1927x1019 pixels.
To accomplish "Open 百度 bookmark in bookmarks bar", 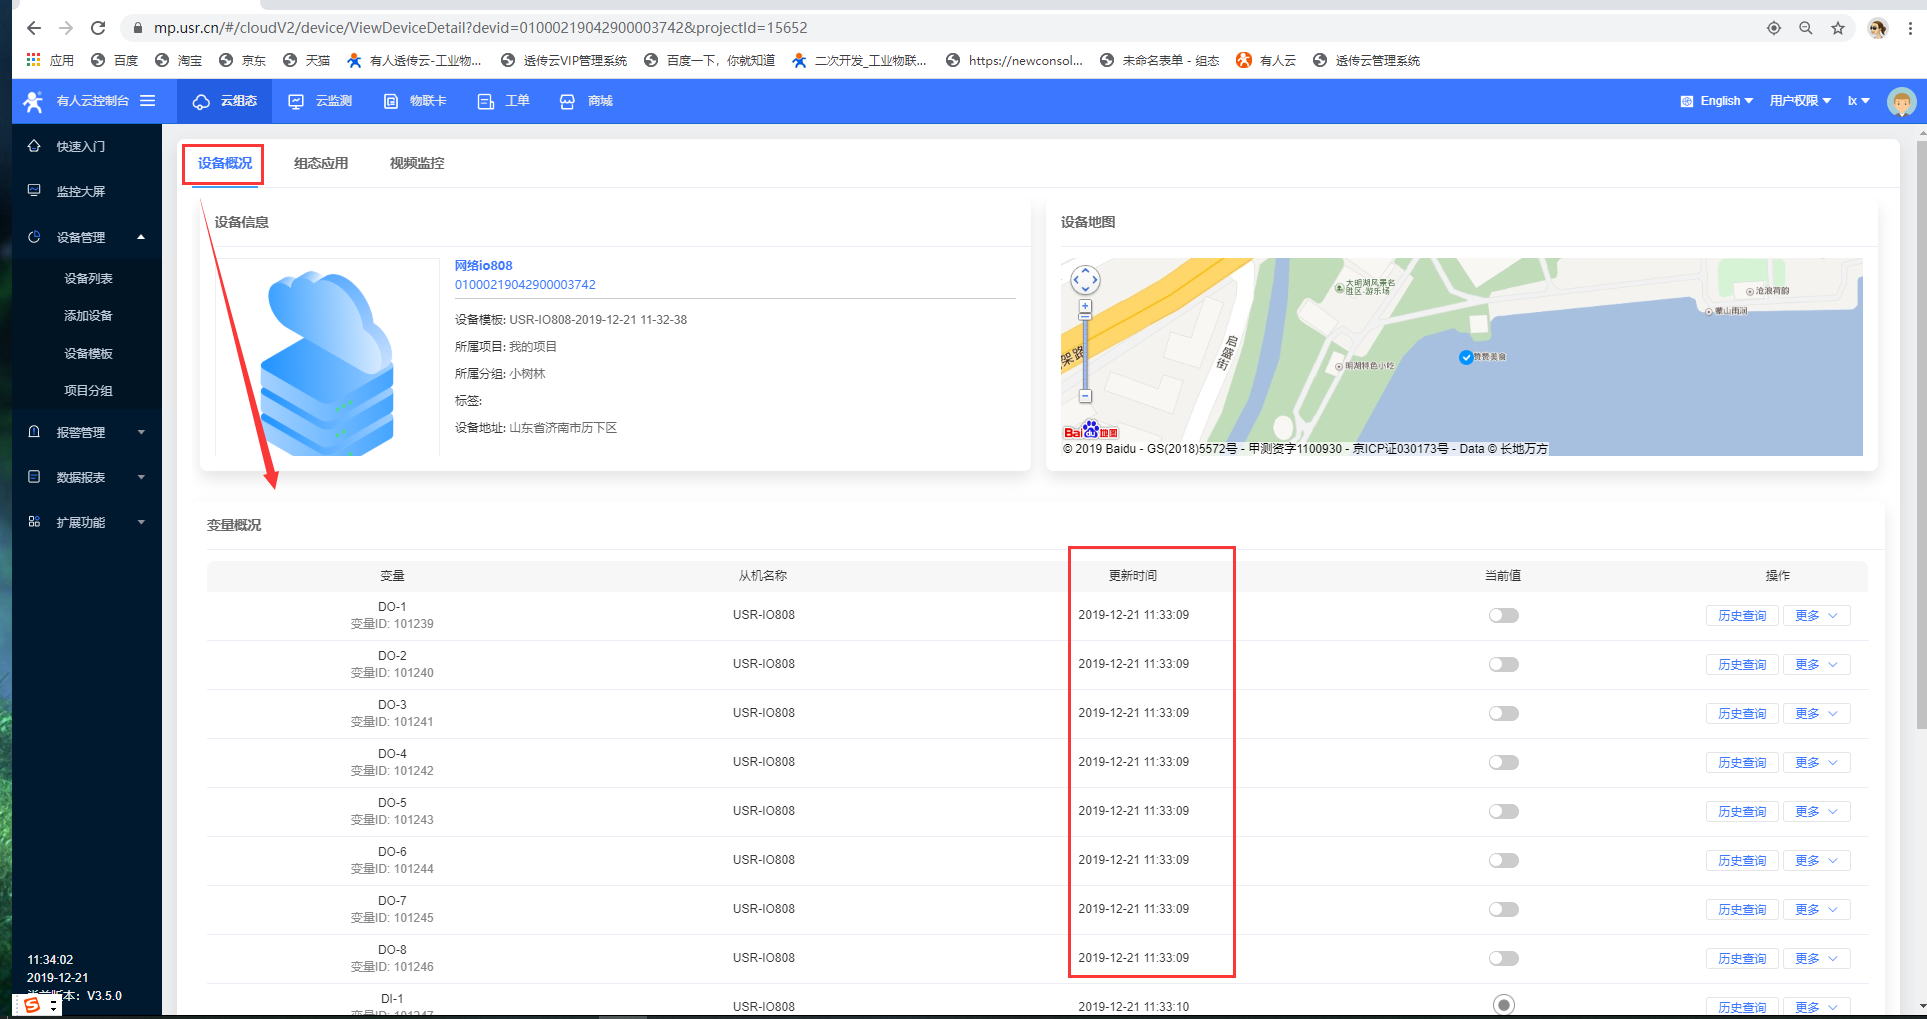I will 114,60.
